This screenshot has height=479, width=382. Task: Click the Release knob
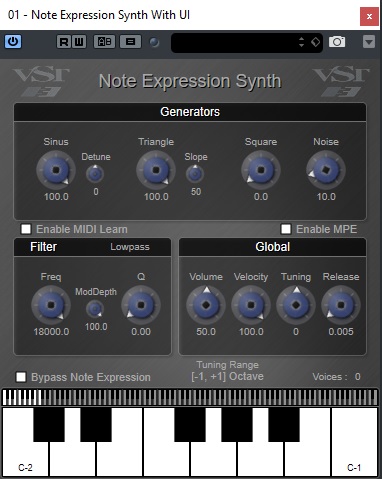click(x=341, y=305)
